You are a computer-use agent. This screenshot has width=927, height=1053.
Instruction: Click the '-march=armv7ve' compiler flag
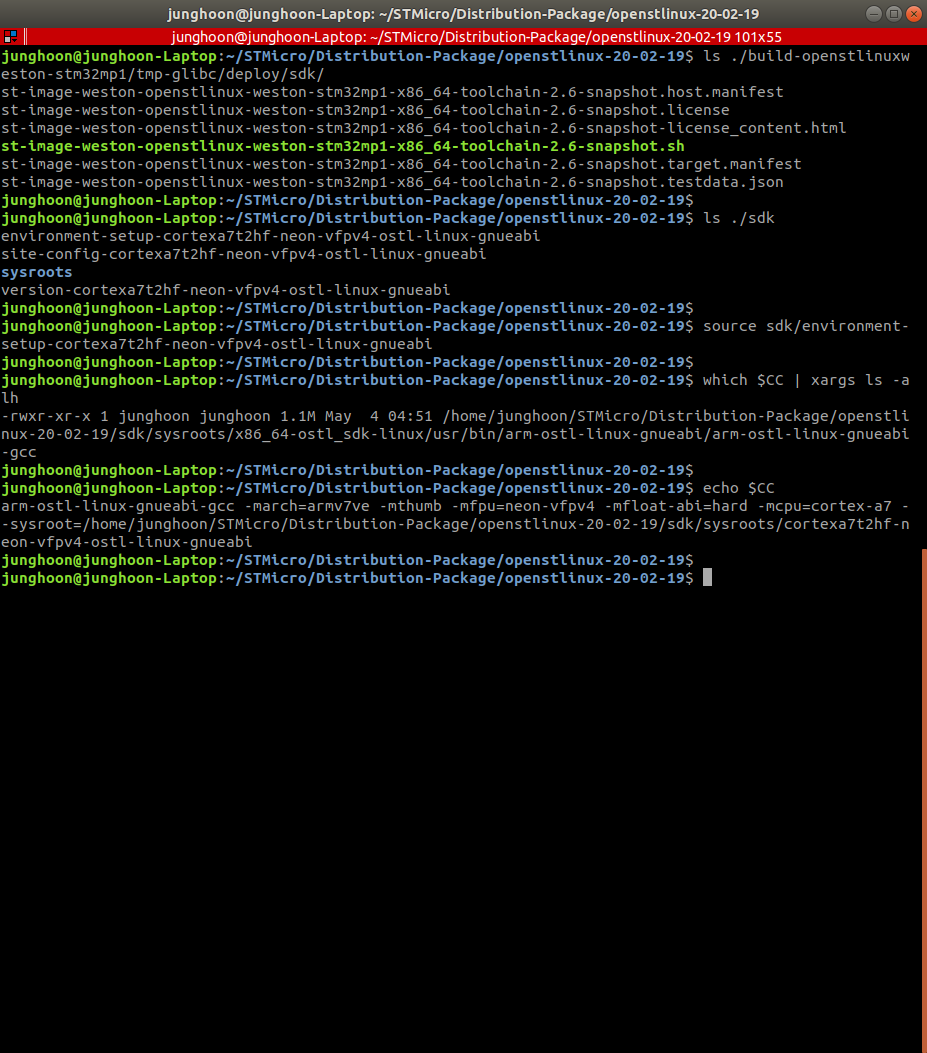[306, 506]
